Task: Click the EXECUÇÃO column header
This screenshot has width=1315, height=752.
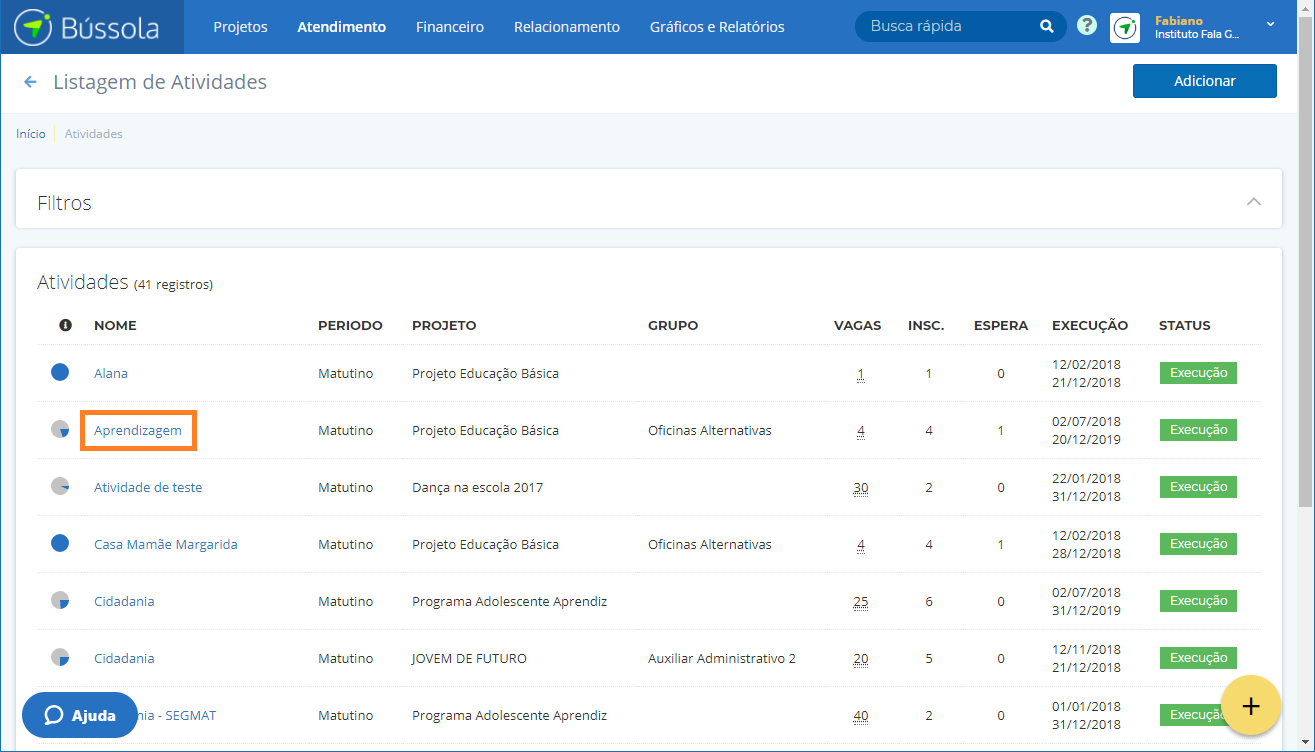Action: coord(1090,325)
